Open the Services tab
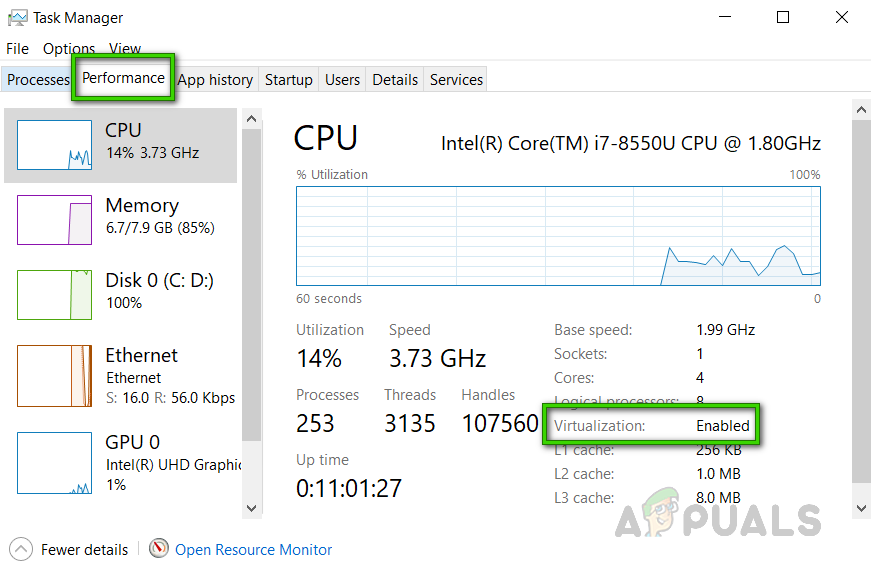Screen dimensions: 871x565 [456, 80]
